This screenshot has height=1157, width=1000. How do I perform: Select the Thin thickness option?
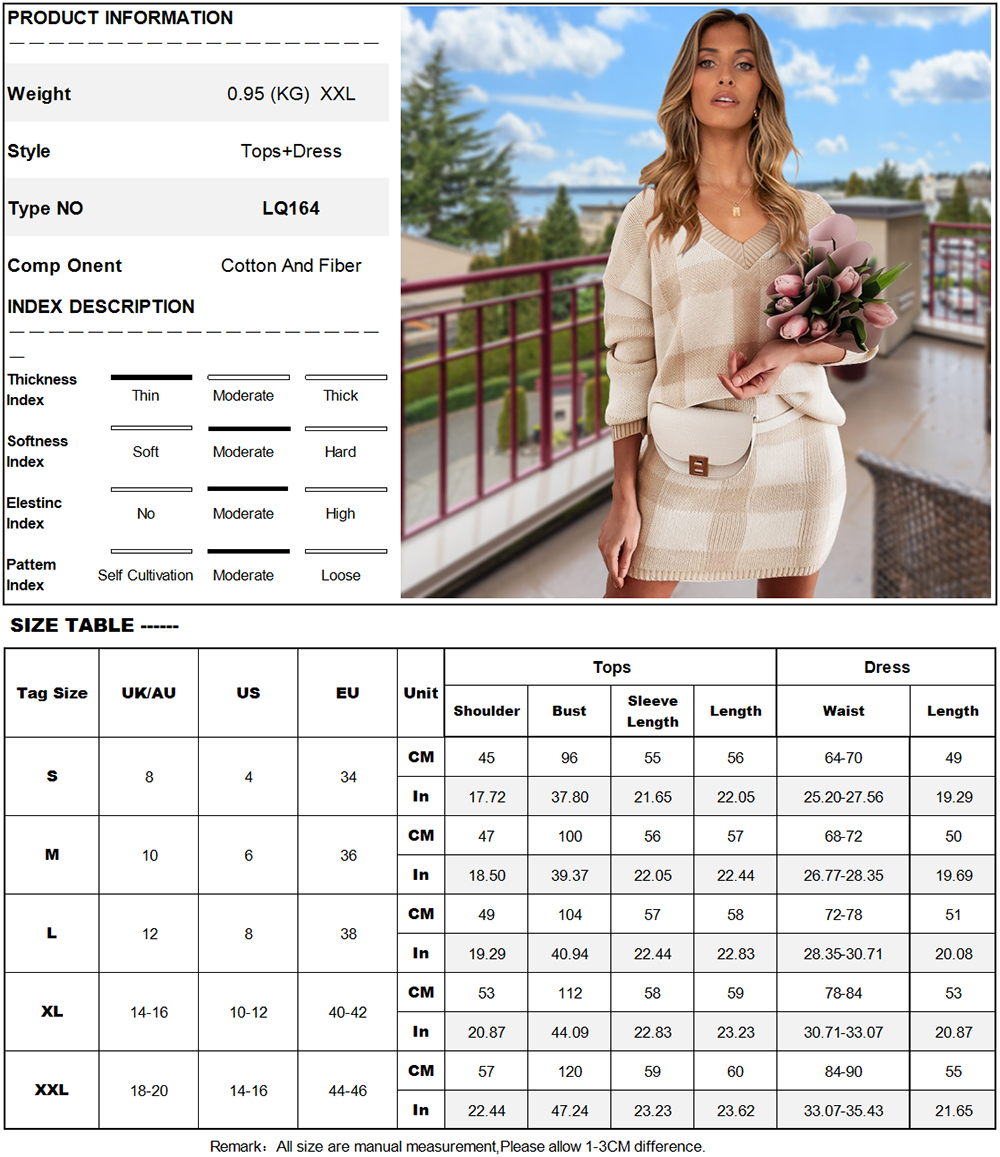coord(145,396)
